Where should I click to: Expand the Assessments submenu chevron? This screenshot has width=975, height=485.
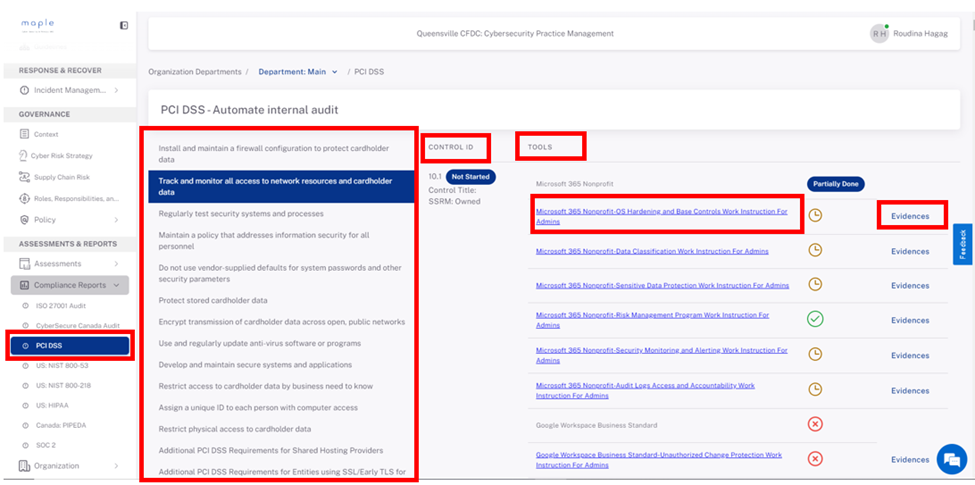pyautogui.click(x=116, y=264)
